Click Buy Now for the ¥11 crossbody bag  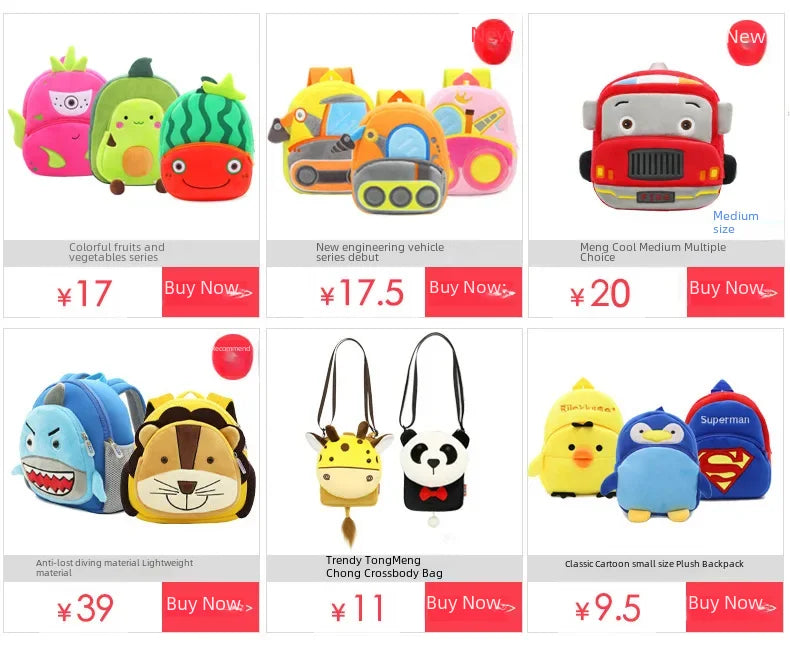[473, 607]
